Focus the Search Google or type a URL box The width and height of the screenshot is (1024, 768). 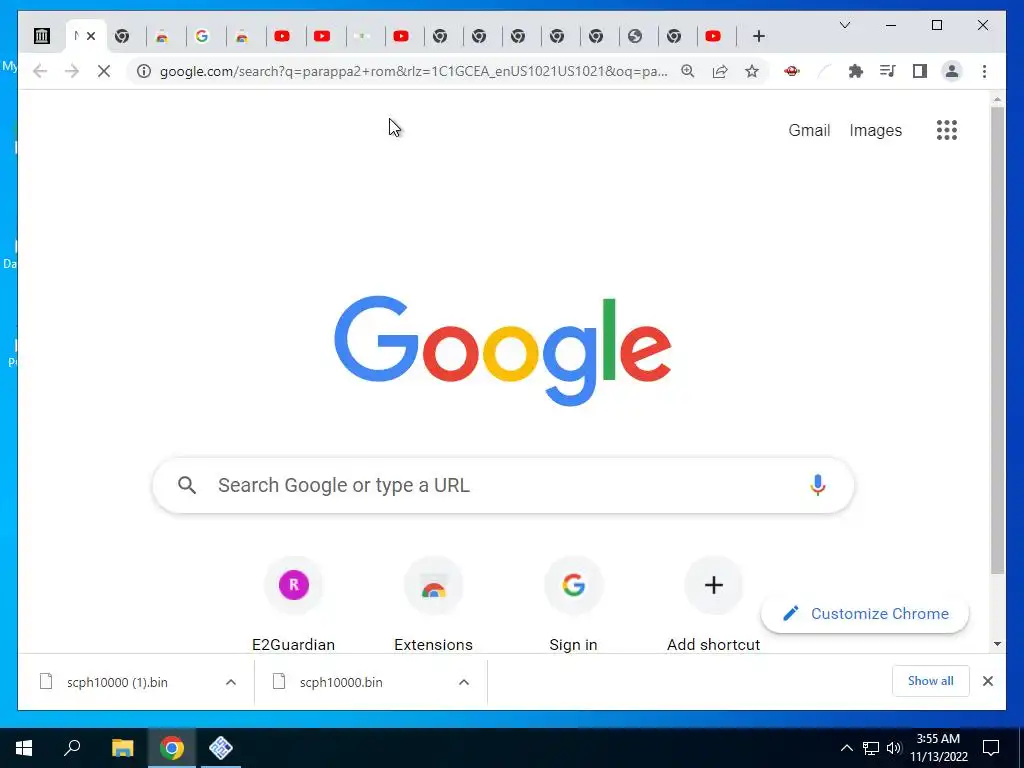(503, 485)
